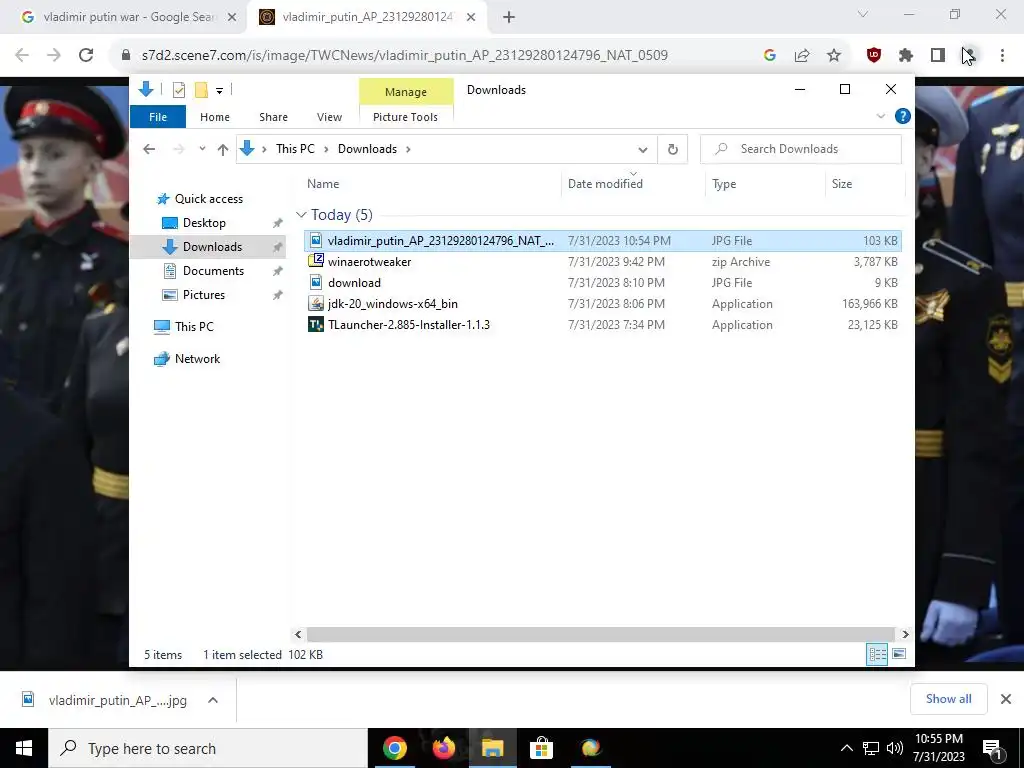The width and height of the screenshot is (1024, 768).
Task: Switch to the Share ribbon tab
Action: [x=273, y=117]
